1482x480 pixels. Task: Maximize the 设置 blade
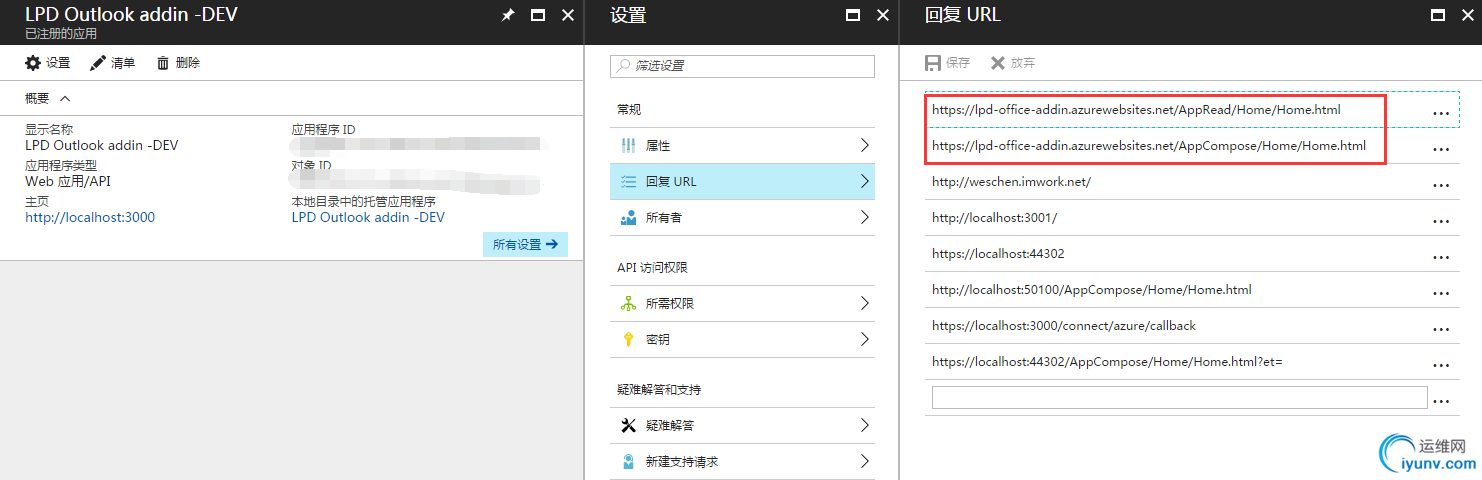[853, 15]
